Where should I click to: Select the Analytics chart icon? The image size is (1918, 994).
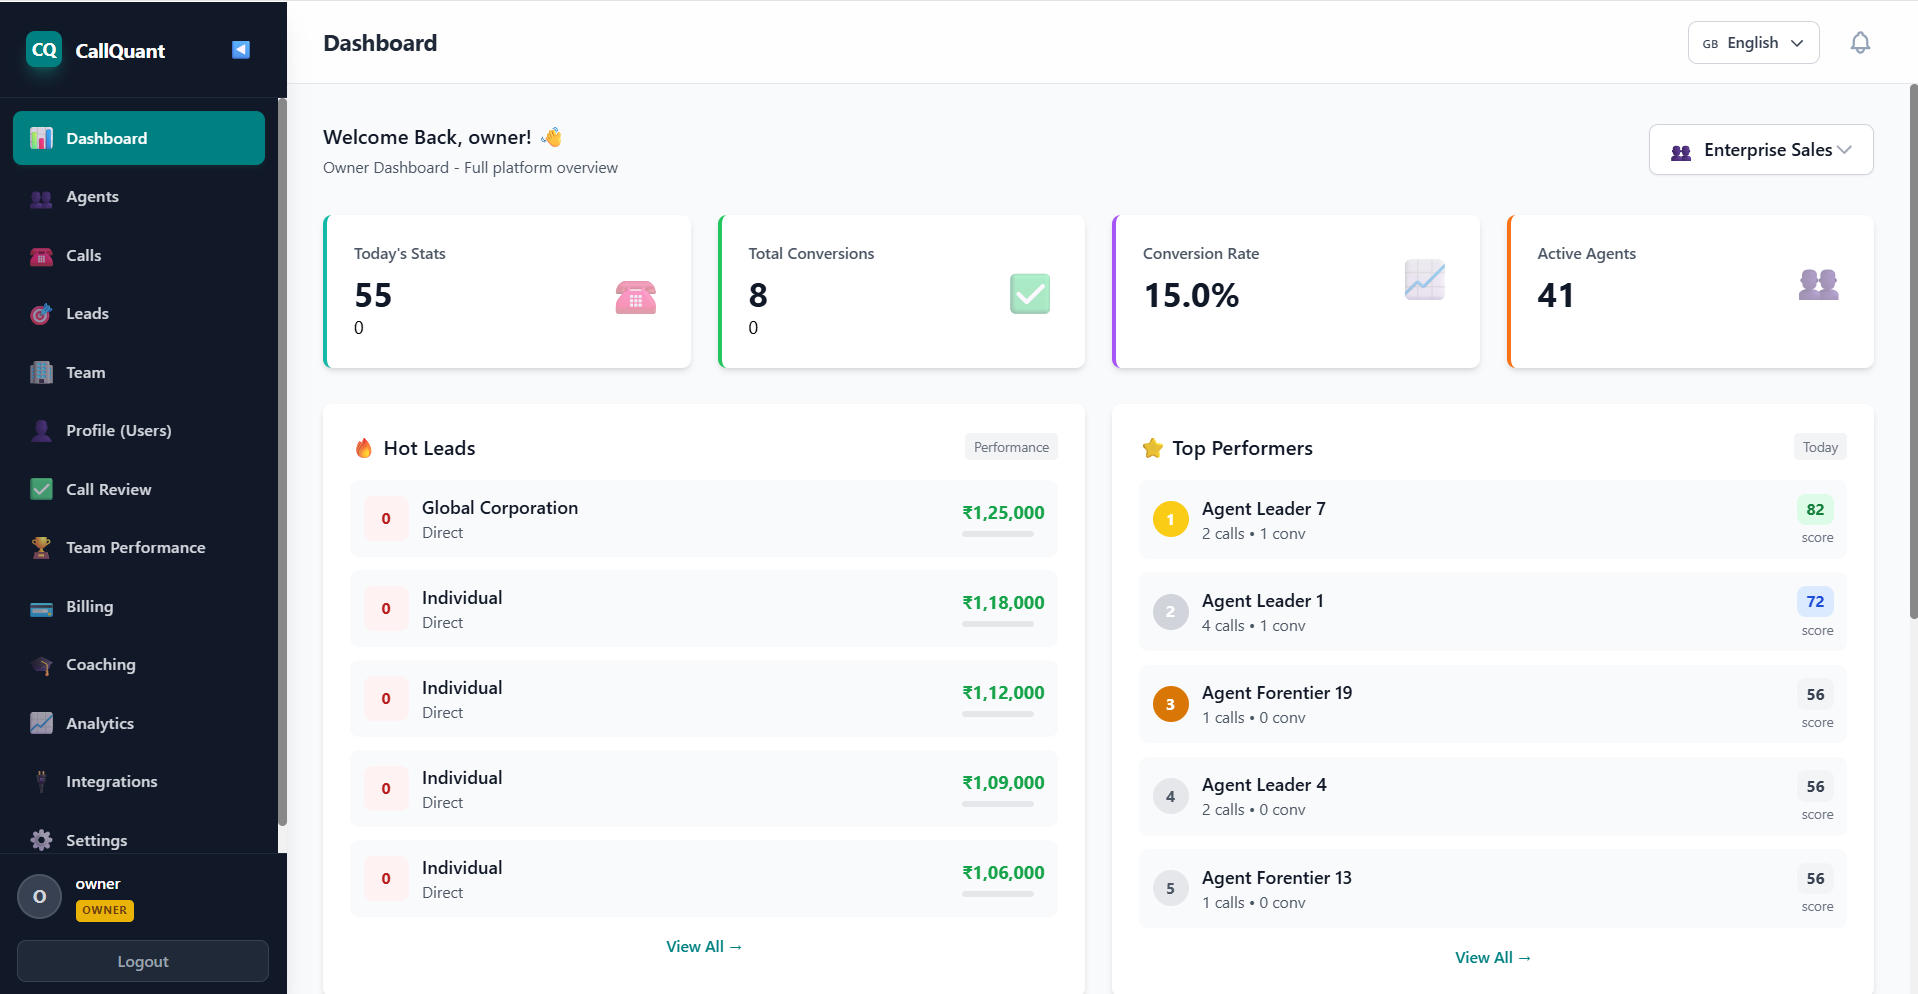[41, 723]
